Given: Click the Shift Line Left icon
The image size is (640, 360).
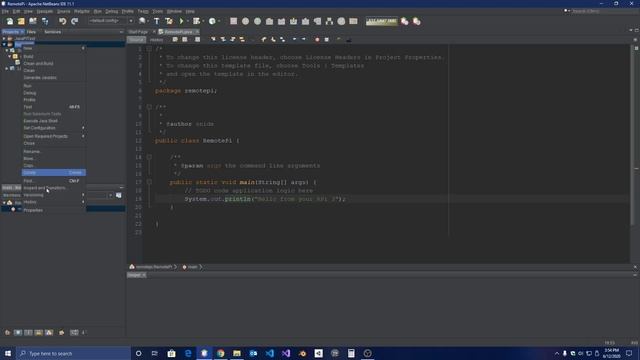Looking at the screenshot, I should pyautogui.click(x=294, y=40).
